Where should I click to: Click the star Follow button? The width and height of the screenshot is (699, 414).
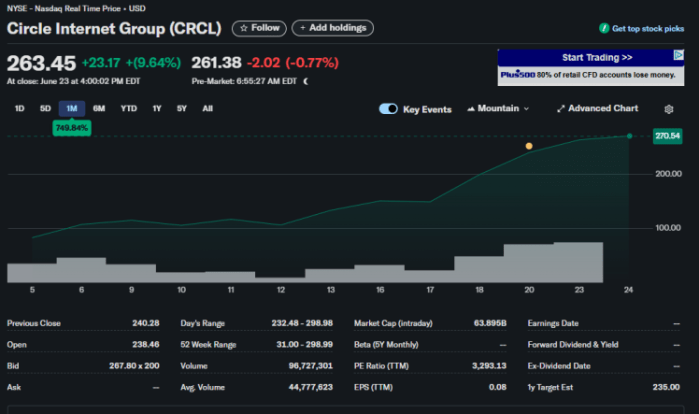tap(259, 28)
